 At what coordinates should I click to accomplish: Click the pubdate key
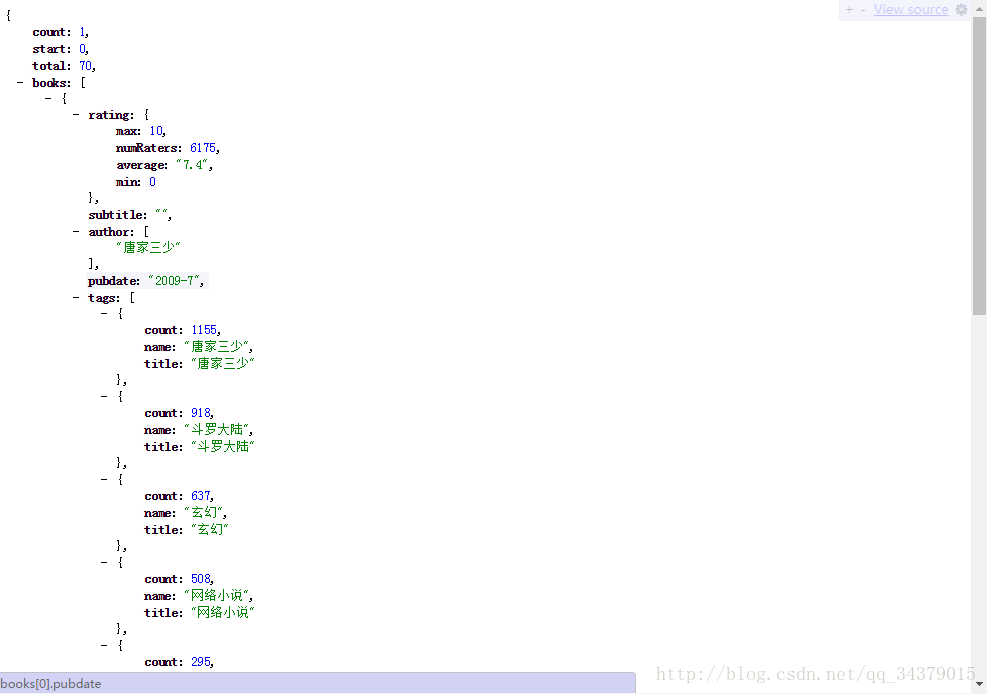pos(113,281)
